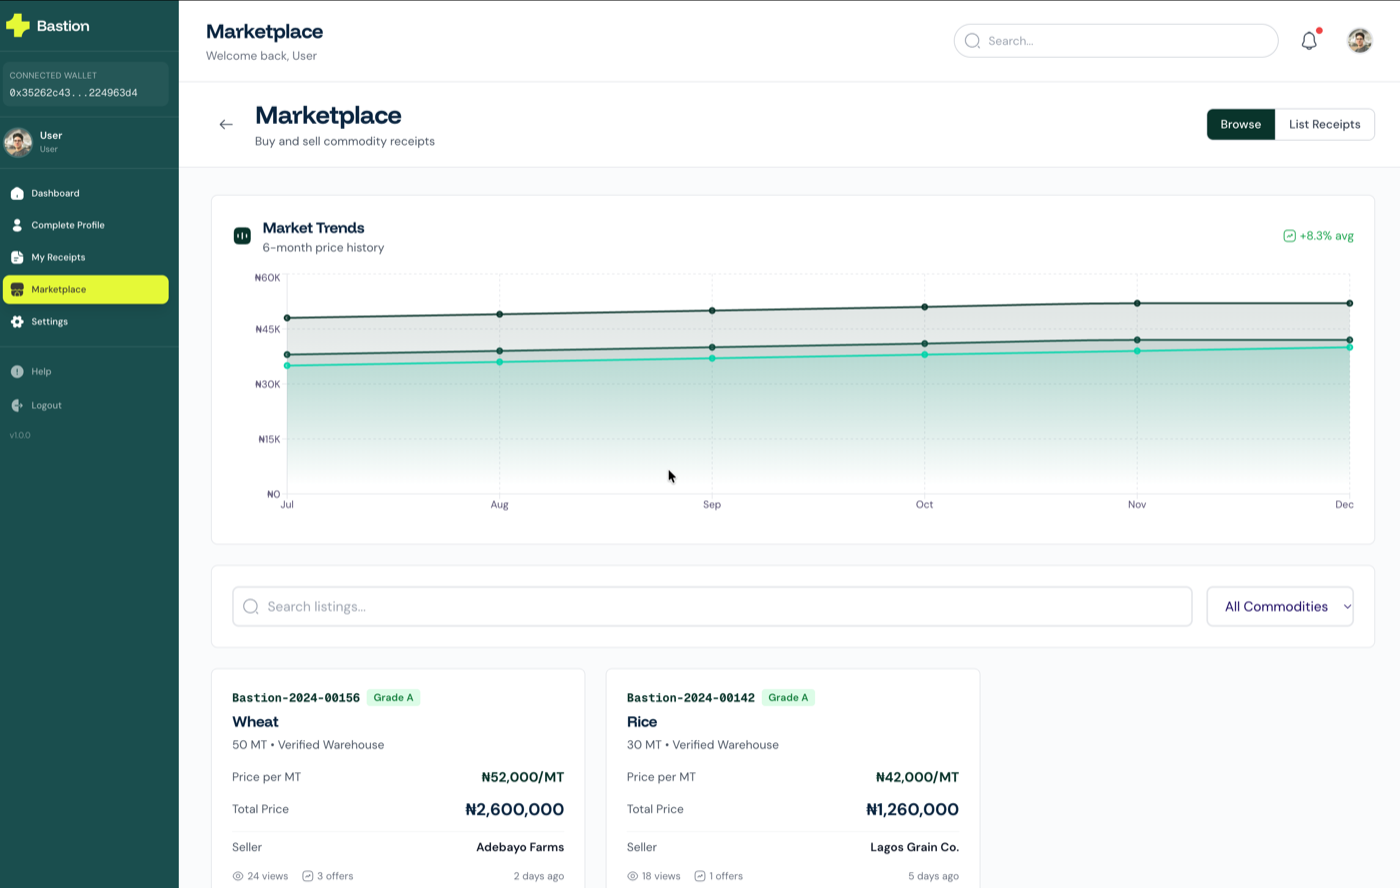Click the Market Trends chart icon
This screenshot has width=1400, height=888.
pos(242,236)
